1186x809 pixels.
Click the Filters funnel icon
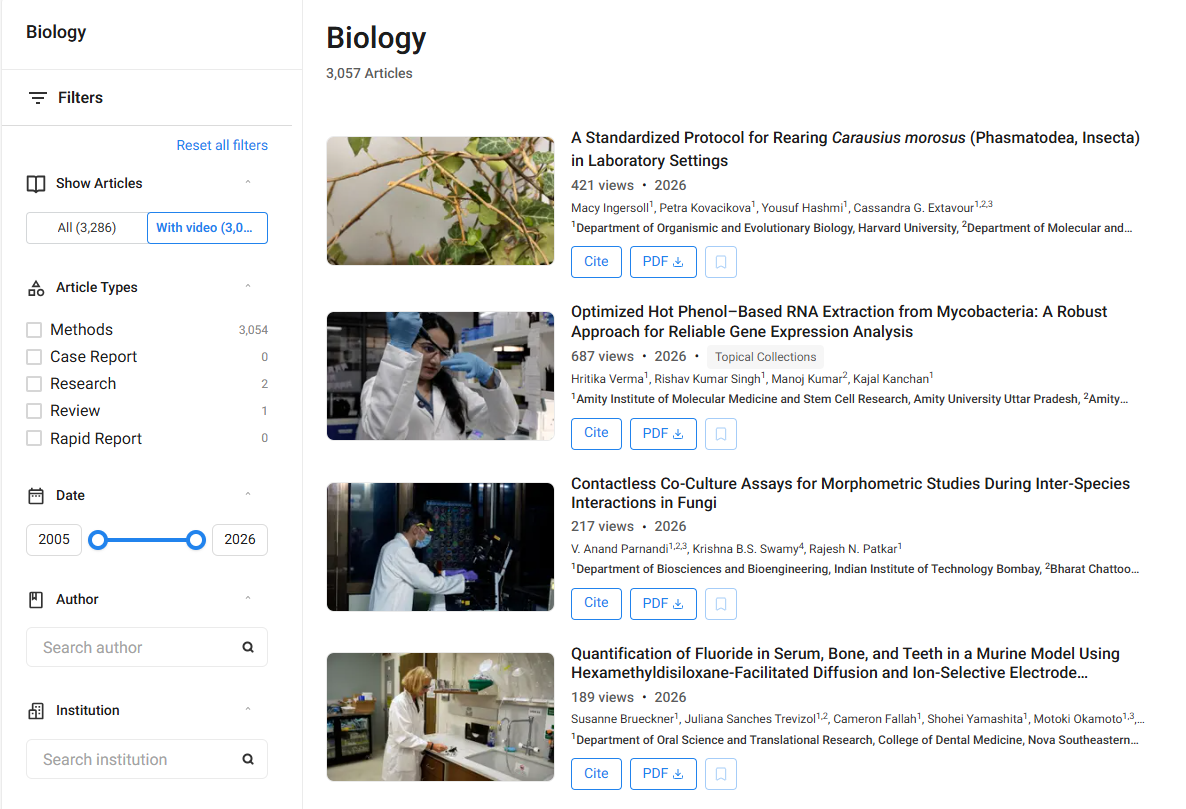(38, 98)
